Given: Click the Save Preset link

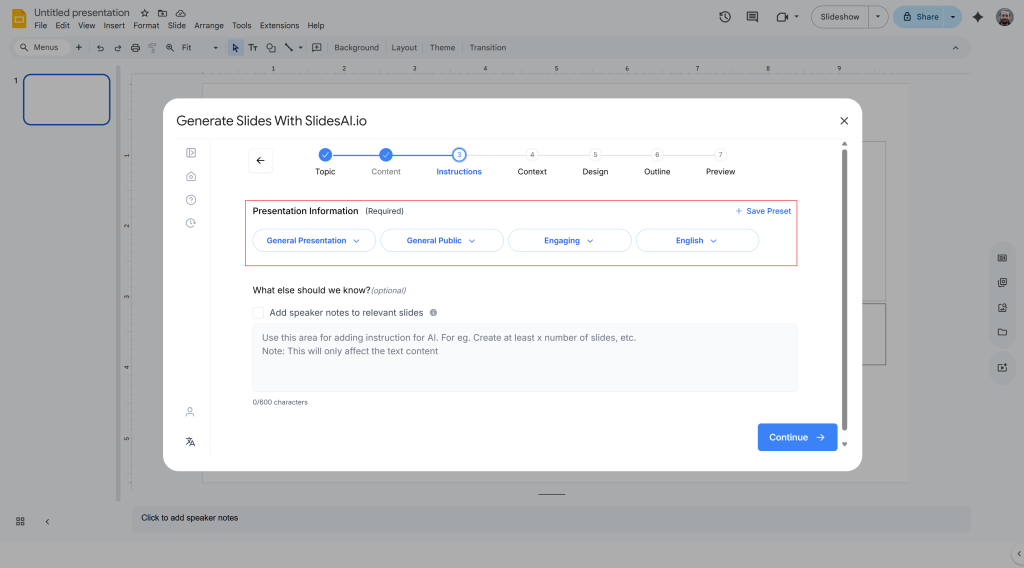Looking at the screenshot, I should 763,211.
